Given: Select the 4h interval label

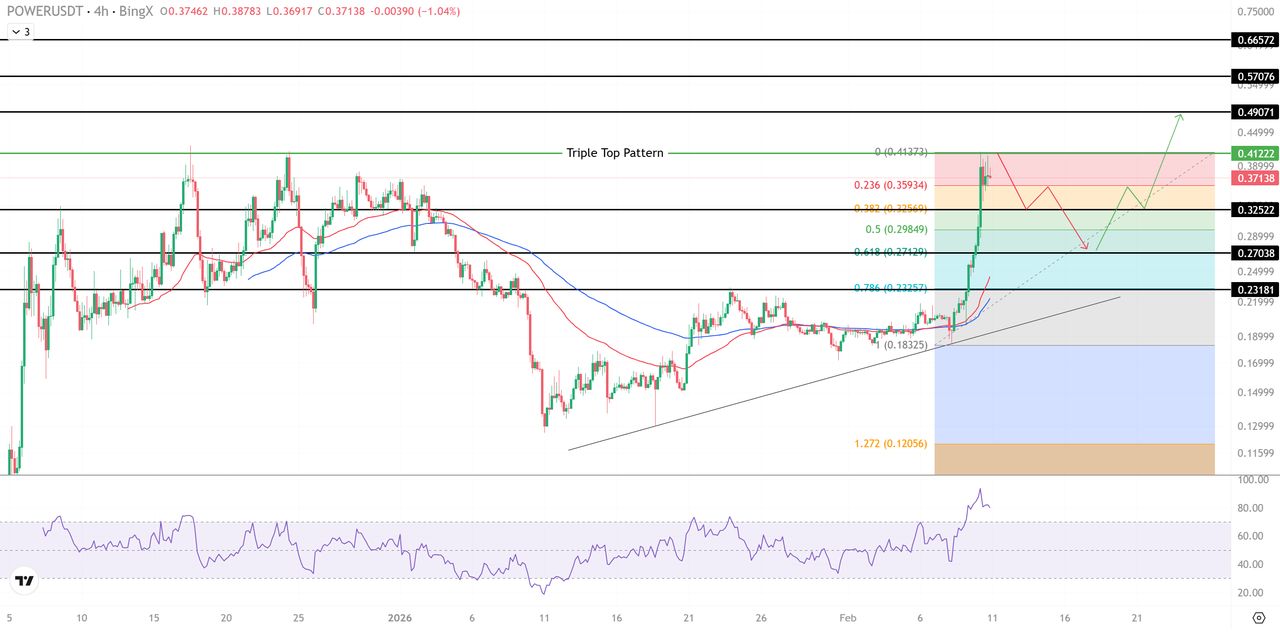Looking at the screenshot, I should pos(102,12).
